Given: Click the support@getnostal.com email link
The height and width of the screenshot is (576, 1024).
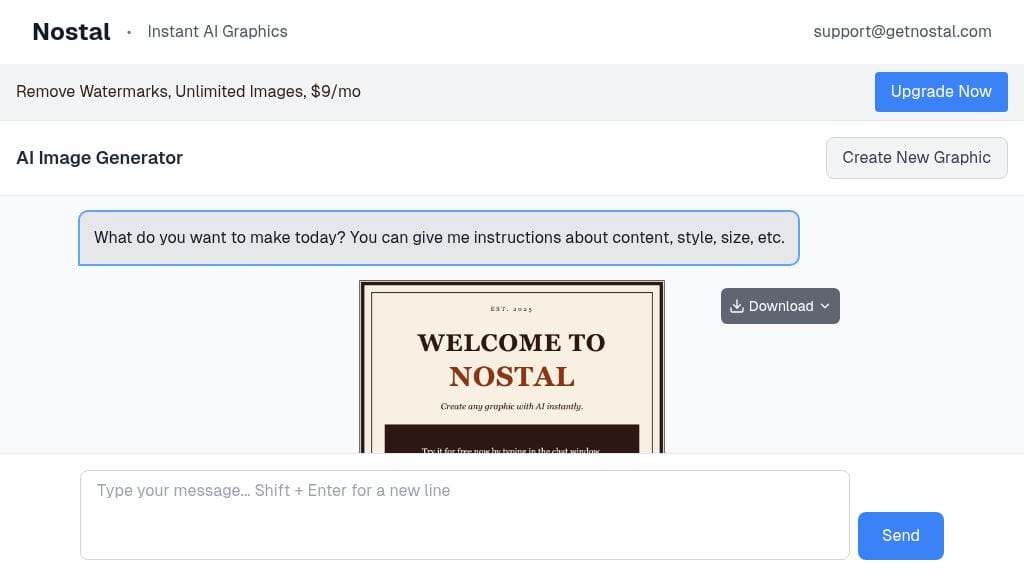Looking at the screenshot, I should coord(900,31).
